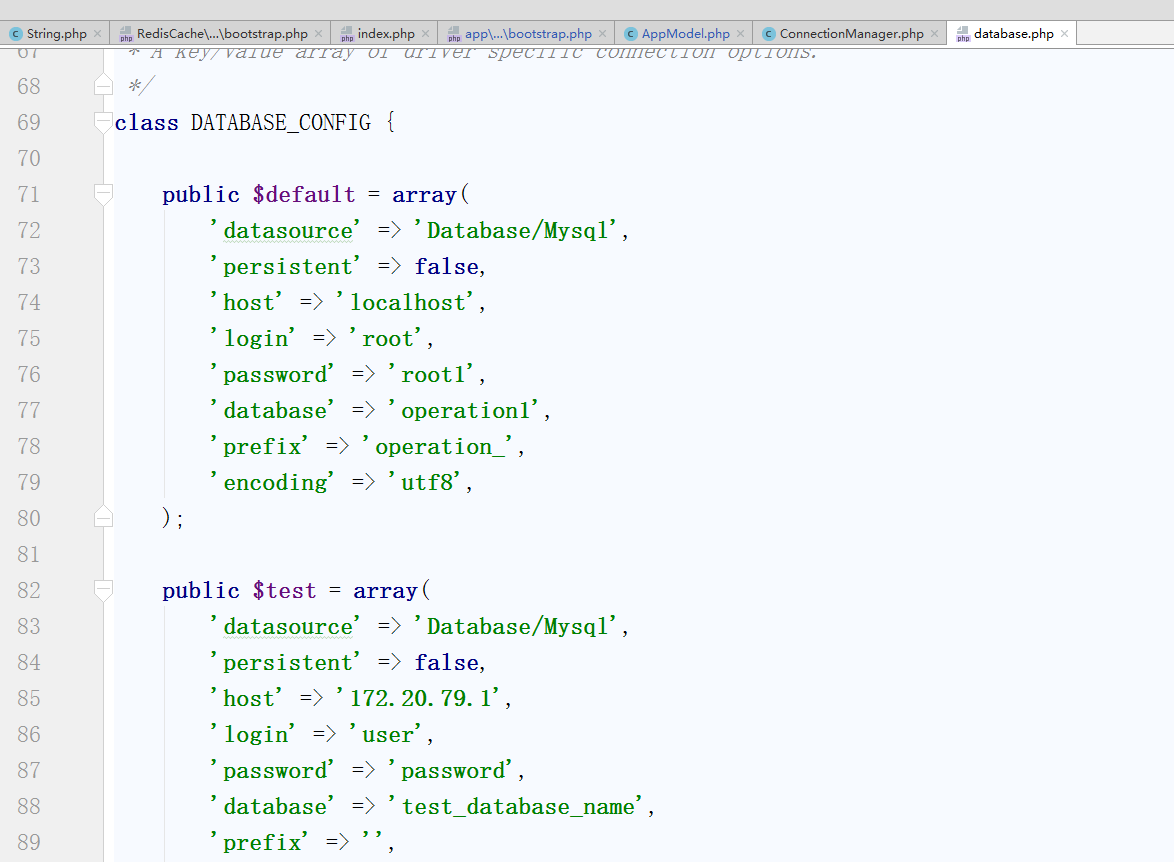Switch to the AppModel.php tab
The image size is (1174, 862).
tap(685, 34)
